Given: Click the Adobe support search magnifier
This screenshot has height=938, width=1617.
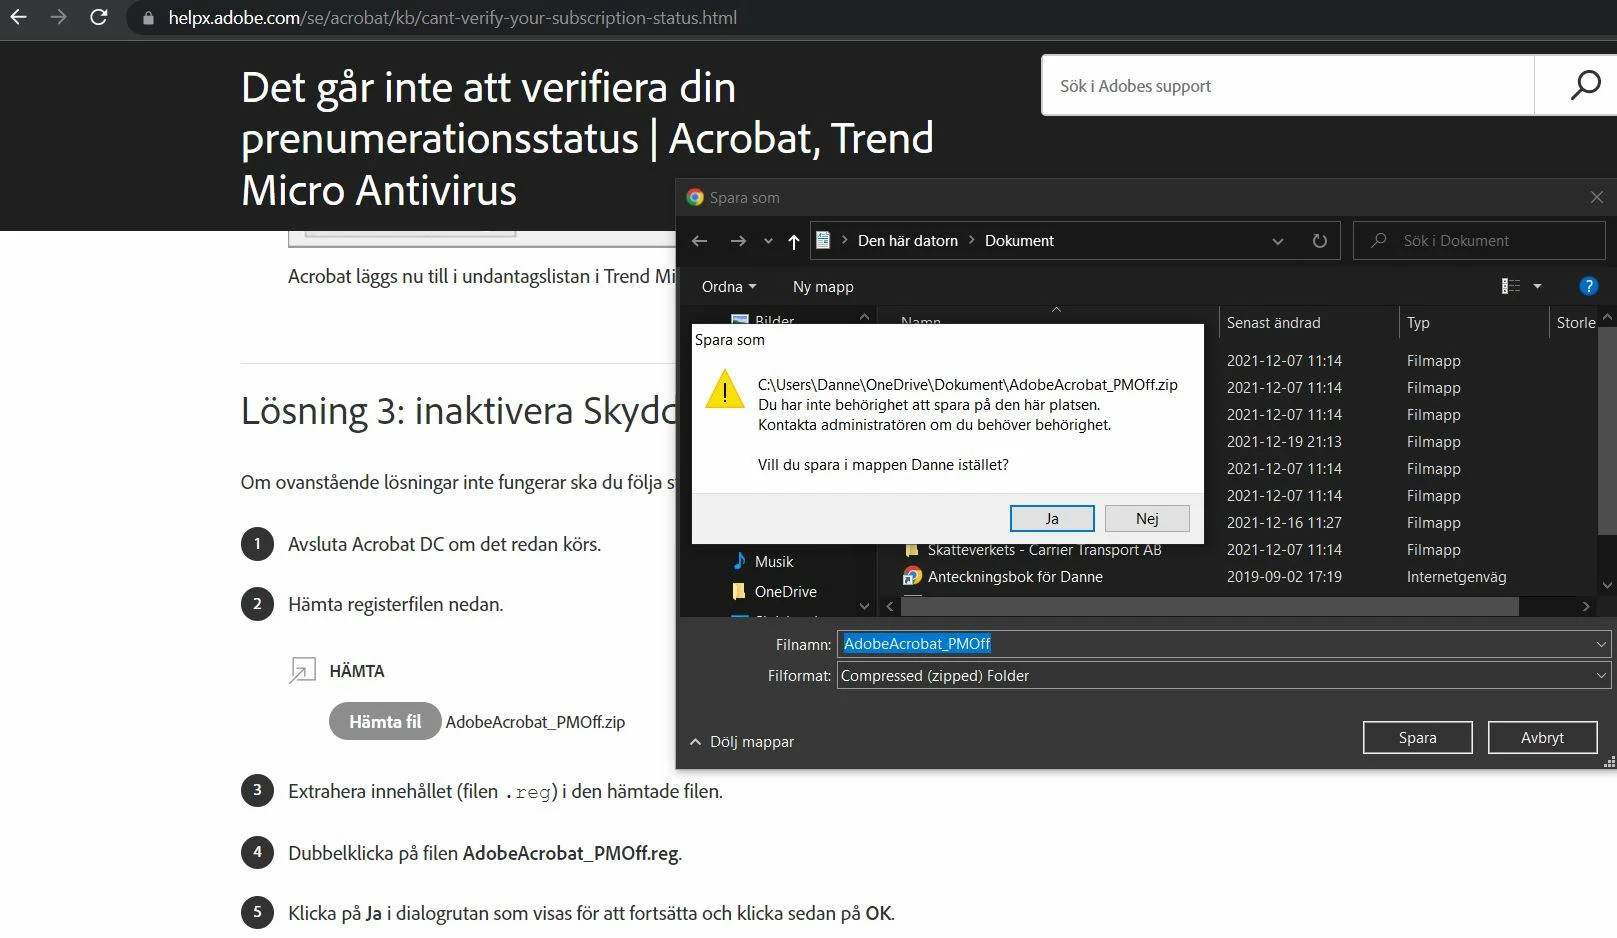Looking at the screenshot, I should click(1585, 85).
